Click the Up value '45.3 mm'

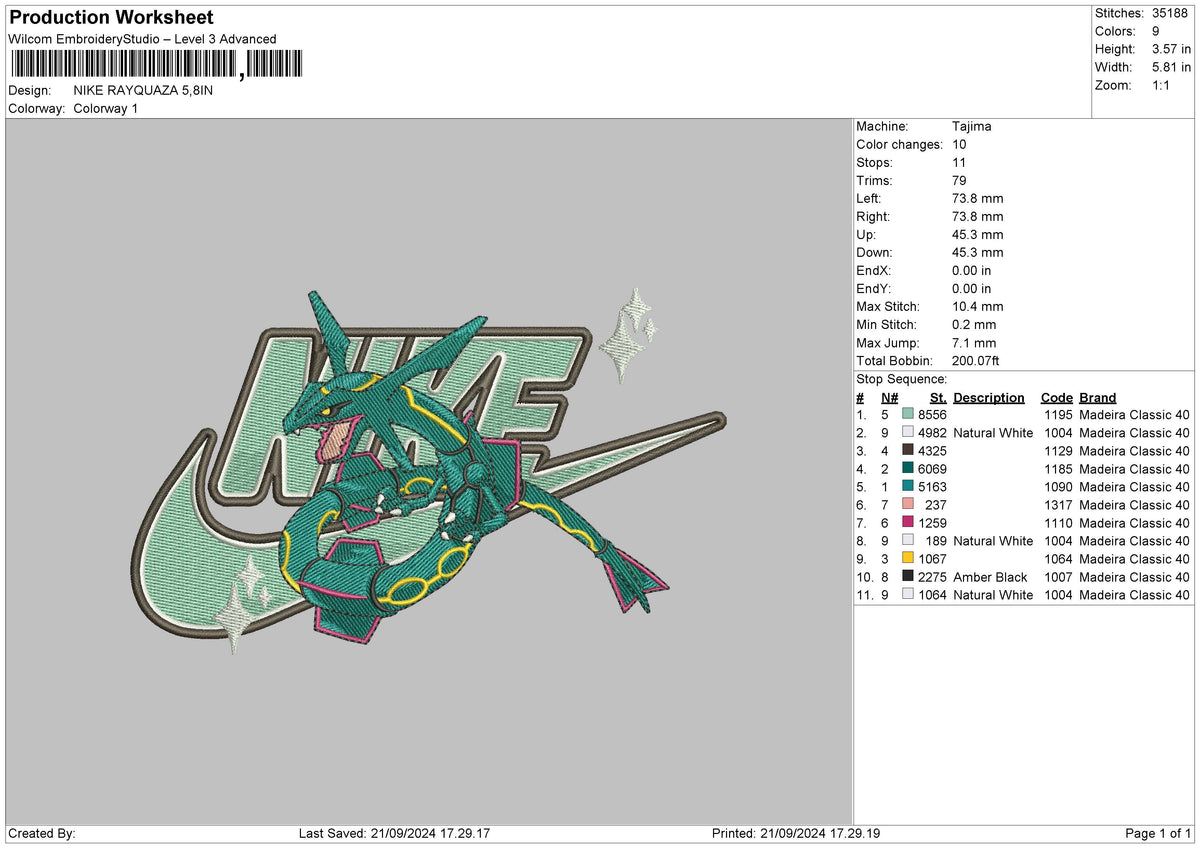(x=978, y=235)
